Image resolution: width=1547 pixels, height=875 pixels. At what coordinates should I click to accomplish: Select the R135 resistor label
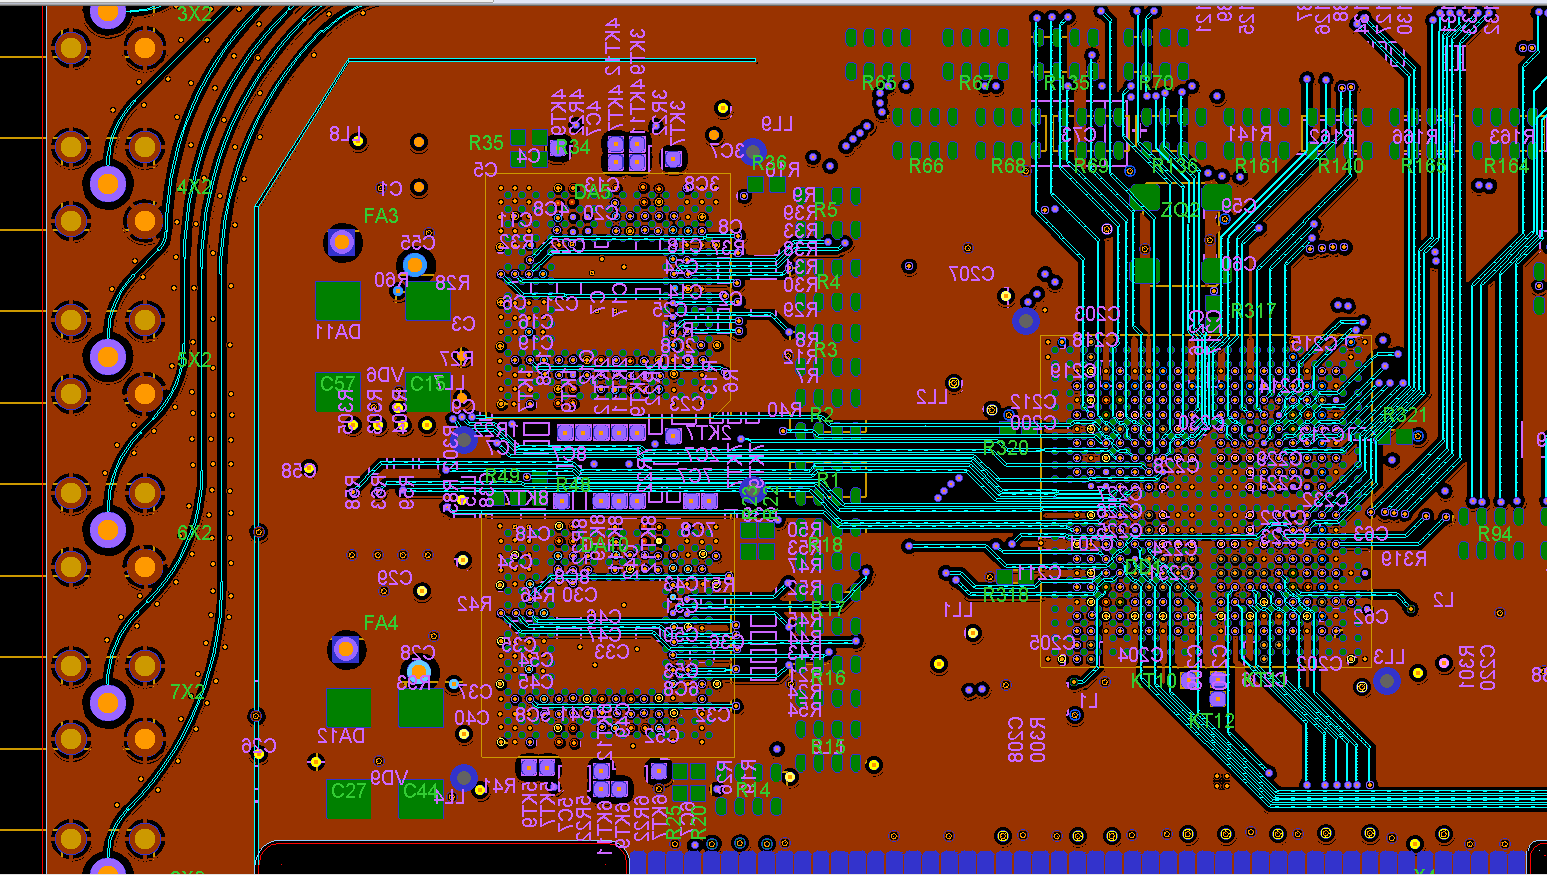coord(1067,83)
